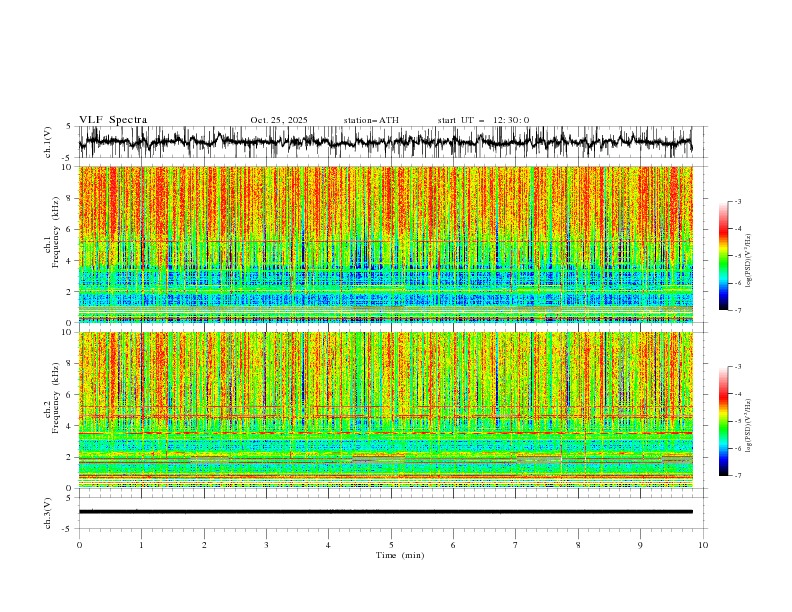
Task: Click the 6 minute tick label on time axis
Action: [x=453, y=545]
